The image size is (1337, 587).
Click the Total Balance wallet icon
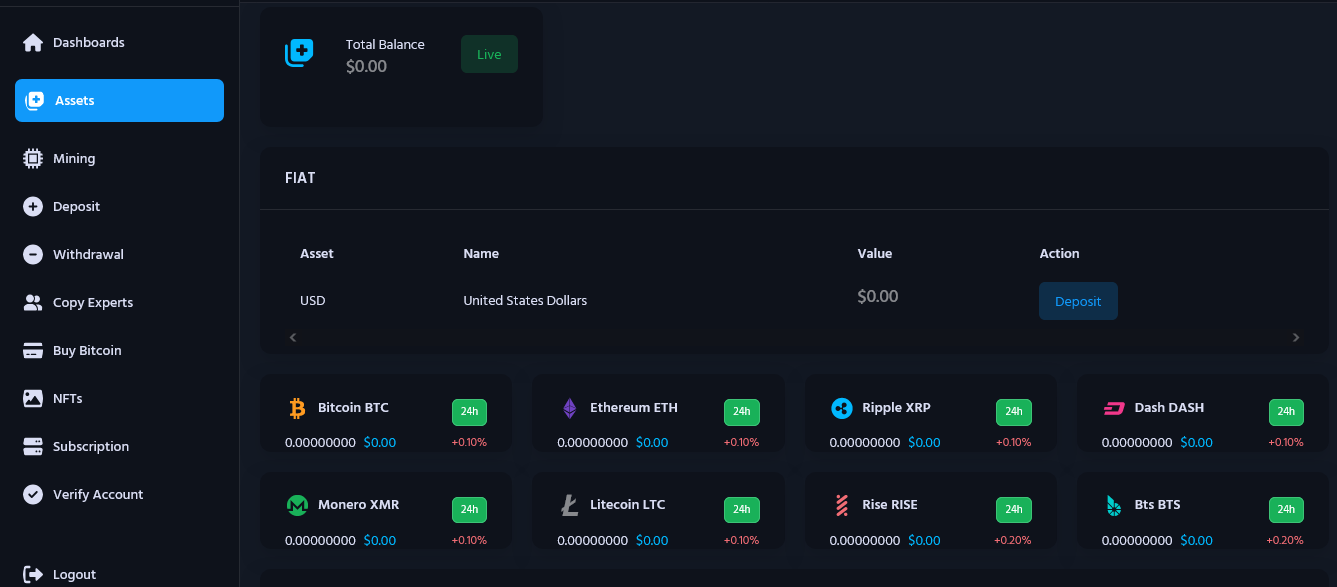(299, 54)
